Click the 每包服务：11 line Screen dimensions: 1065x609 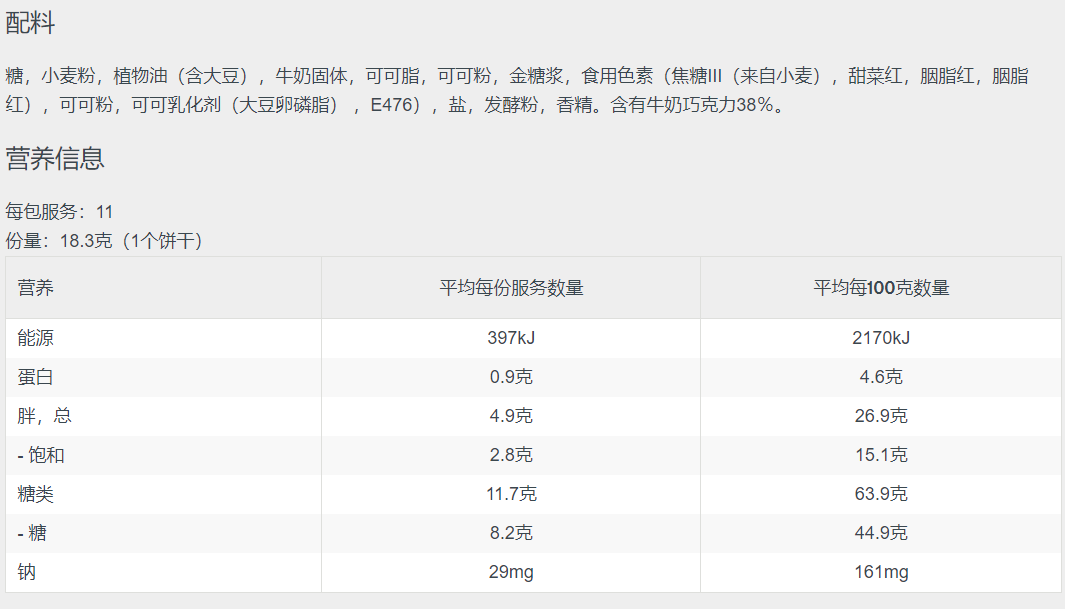coord(59,212)
